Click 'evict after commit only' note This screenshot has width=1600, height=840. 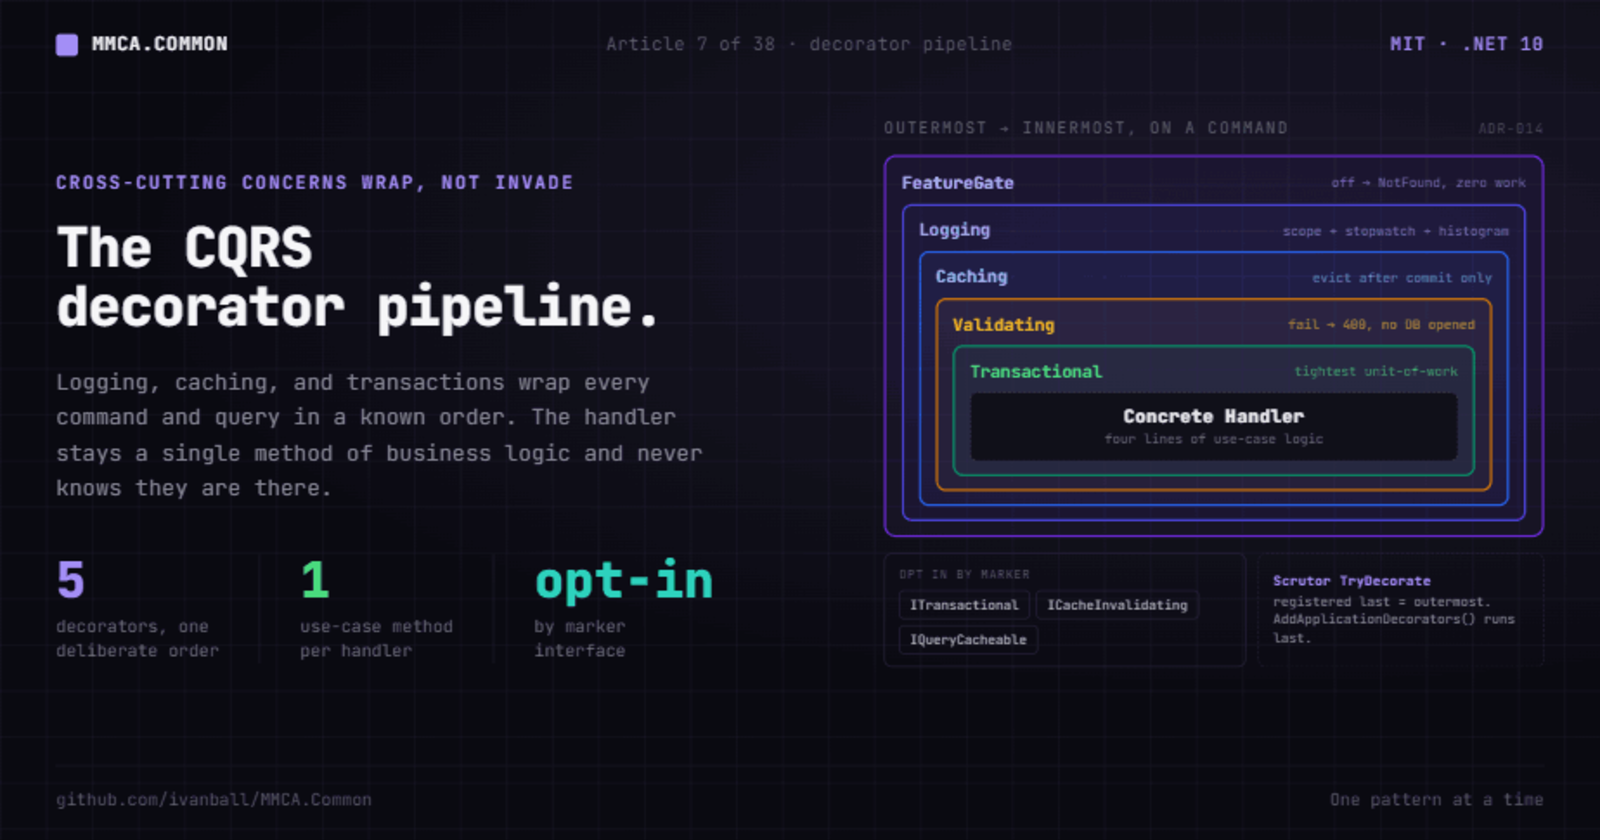1402,278
